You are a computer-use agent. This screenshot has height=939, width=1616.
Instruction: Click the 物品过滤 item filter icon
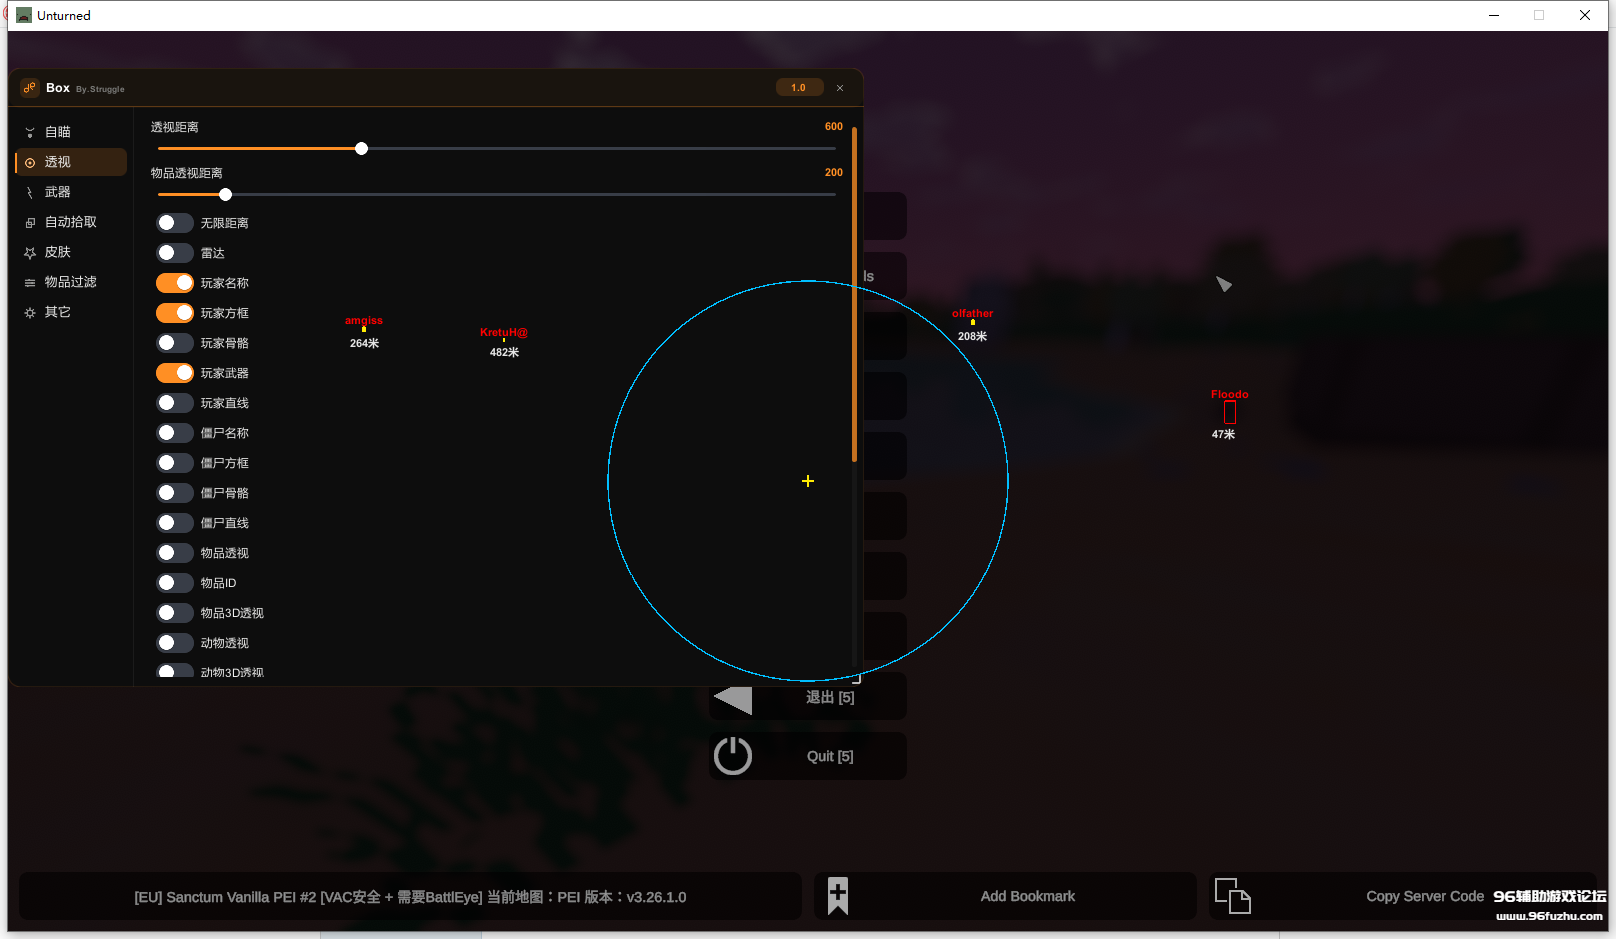[30, 282]
